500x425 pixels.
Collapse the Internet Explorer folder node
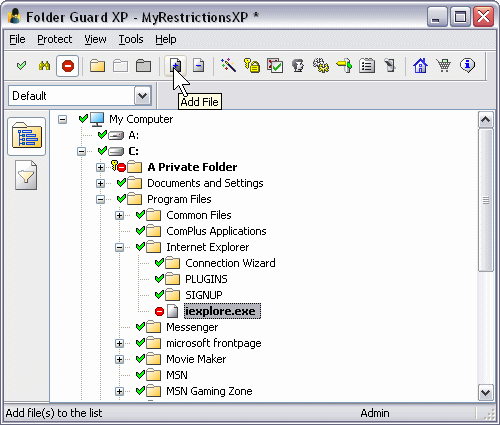119,247
